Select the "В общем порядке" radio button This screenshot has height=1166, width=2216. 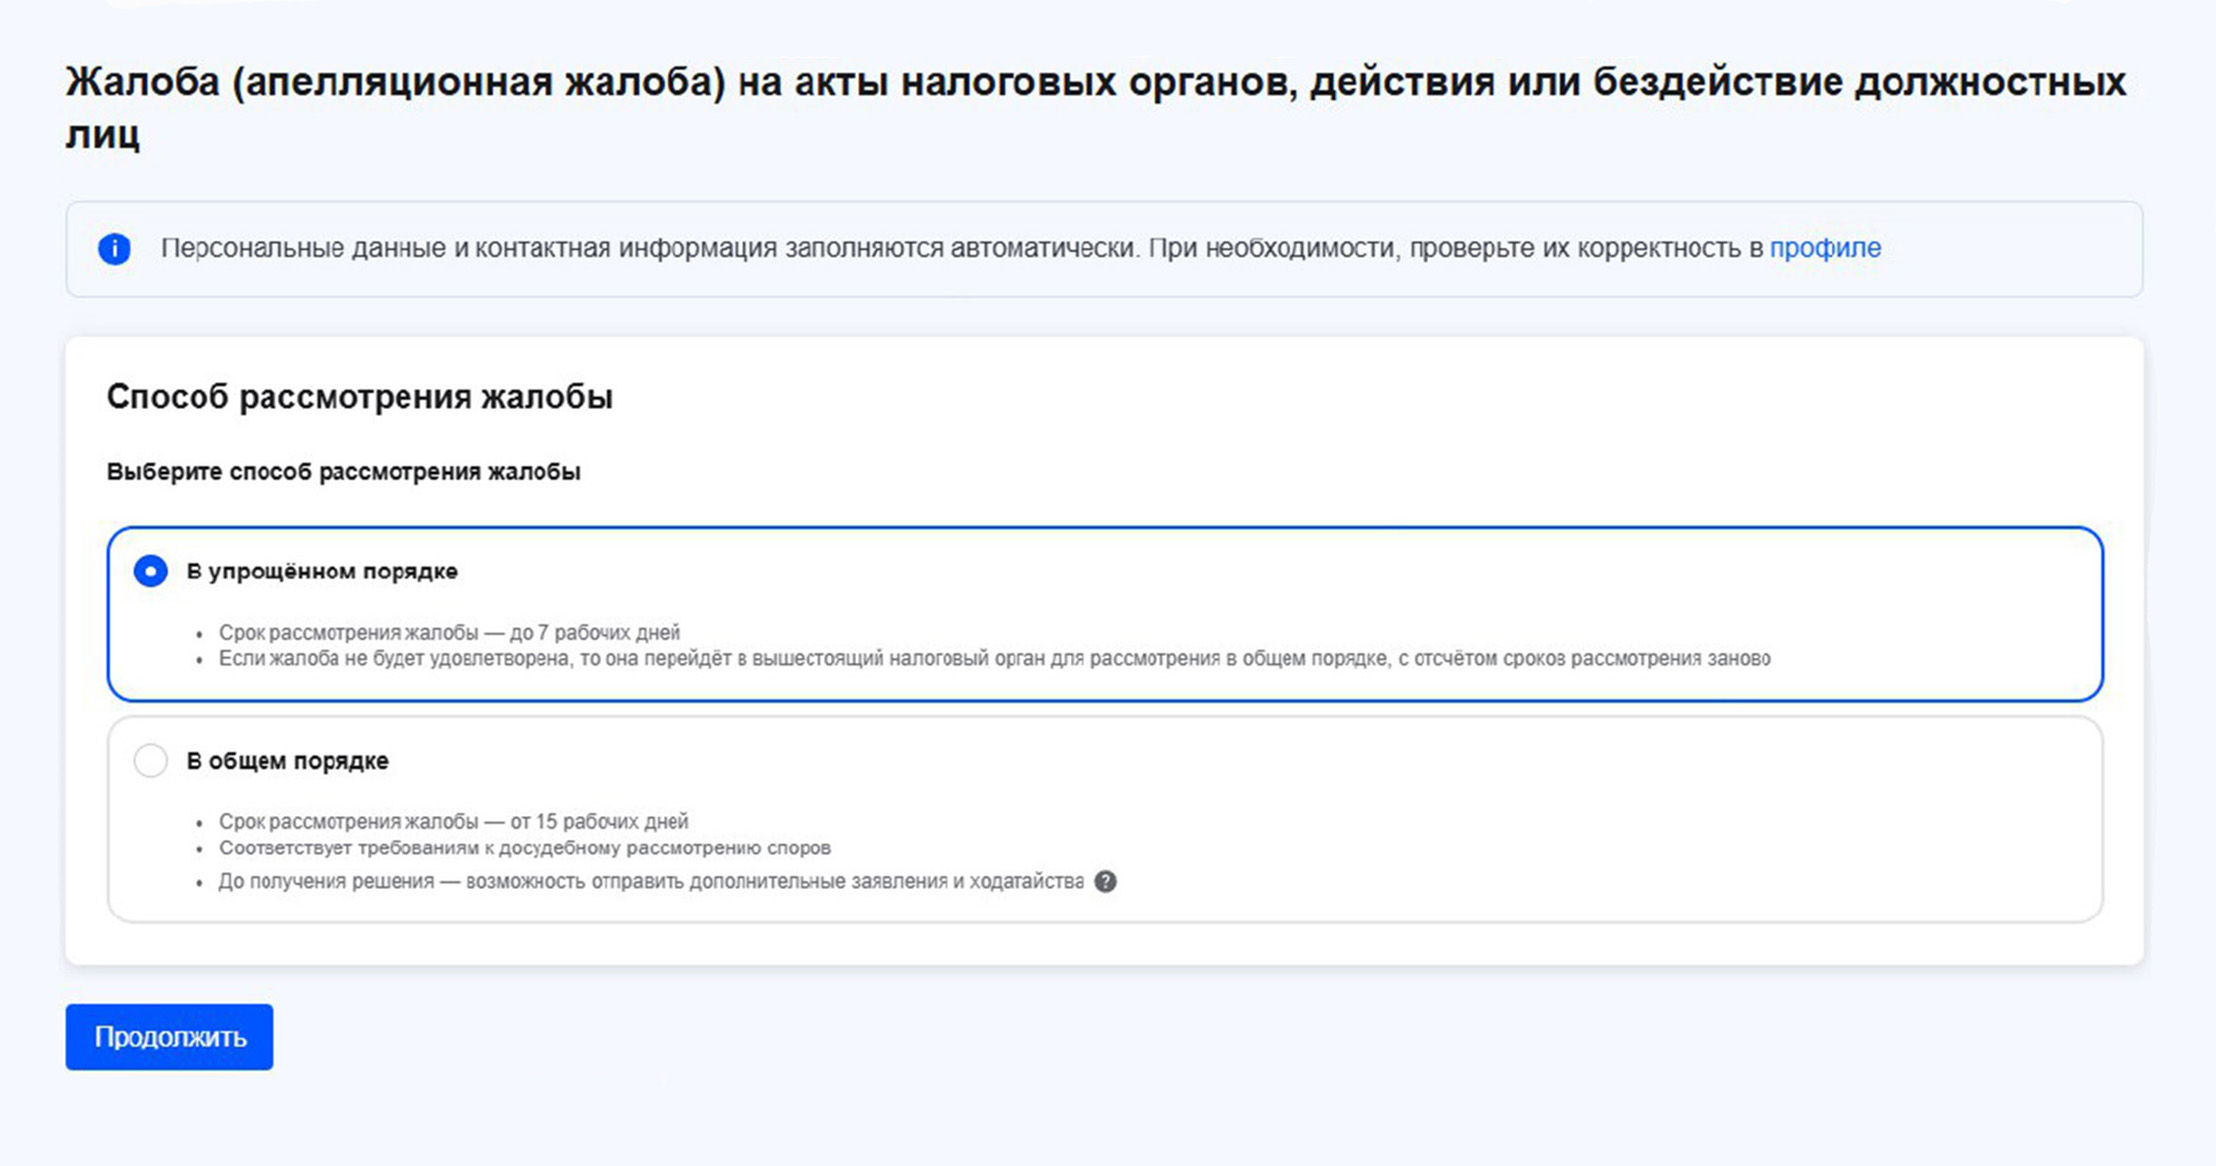151,760
